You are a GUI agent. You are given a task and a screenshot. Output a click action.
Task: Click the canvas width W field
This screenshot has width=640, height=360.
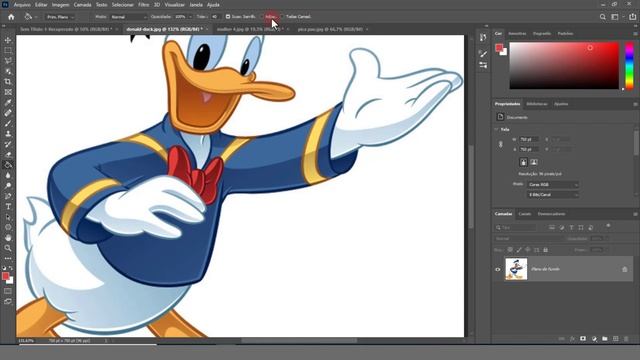coord(529,140)
